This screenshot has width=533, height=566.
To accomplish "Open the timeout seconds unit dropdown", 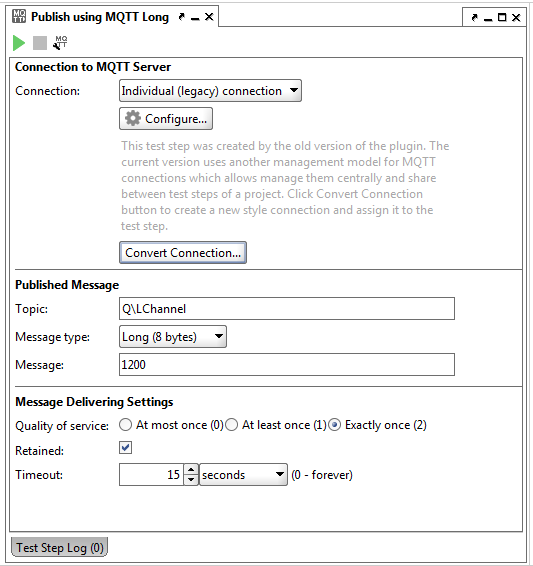I will [x=244, y=474].
